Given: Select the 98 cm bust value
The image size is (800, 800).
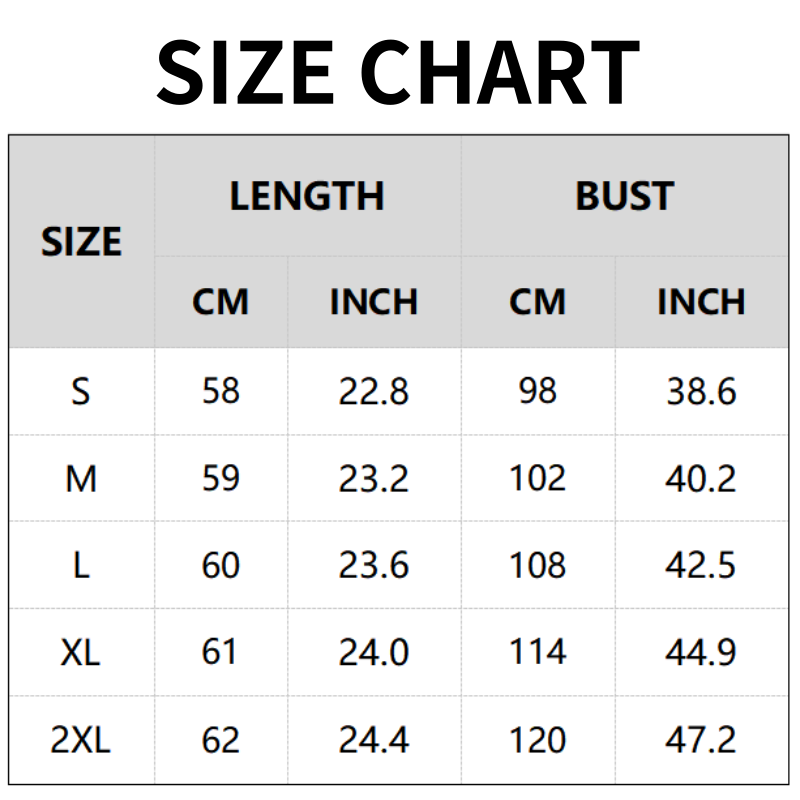Looking at the screenshot, I should [x=537, y=391].
